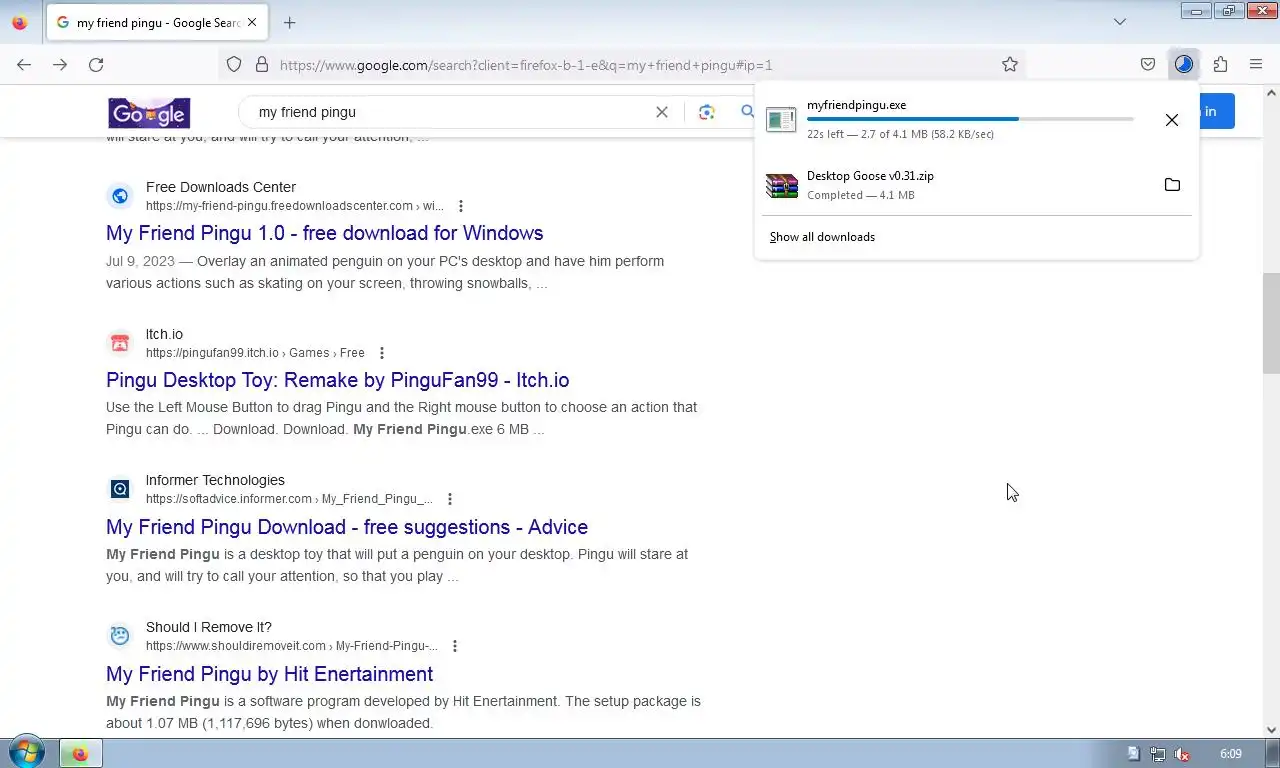Open the Save to Pocket icon
This screenshot has width=1280, height=768.
pos(1148,65)
